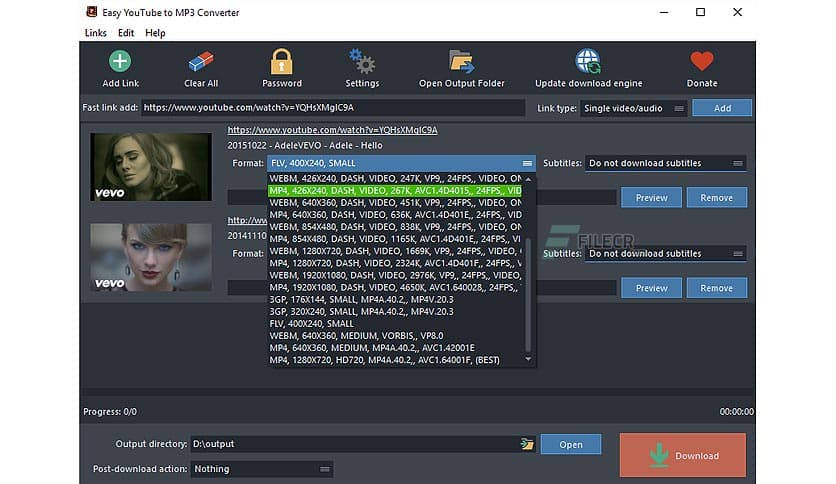Choose highlighted MP4, 426X240 DASH 267K format
The image size is (836, 484).
[x=395, y=190]
